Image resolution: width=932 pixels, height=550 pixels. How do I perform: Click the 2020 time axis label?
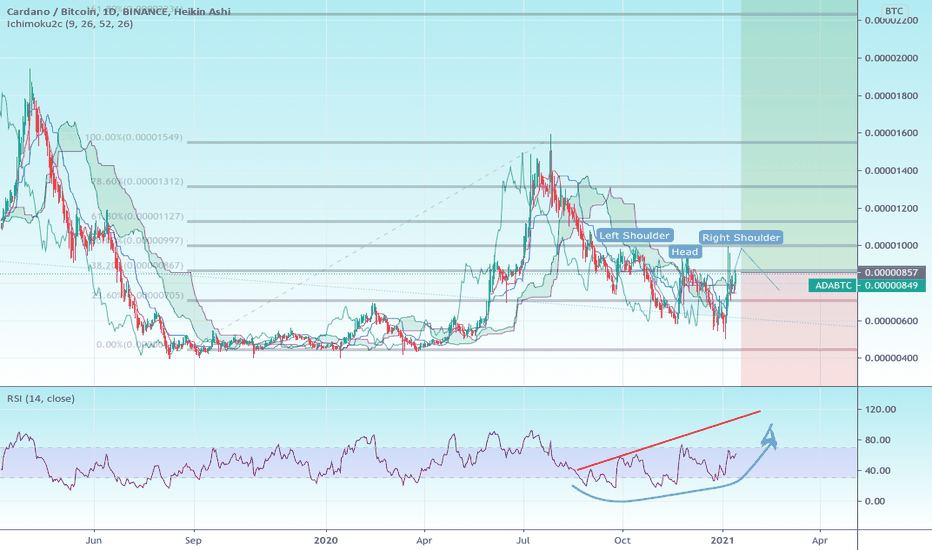coord(326,540)
